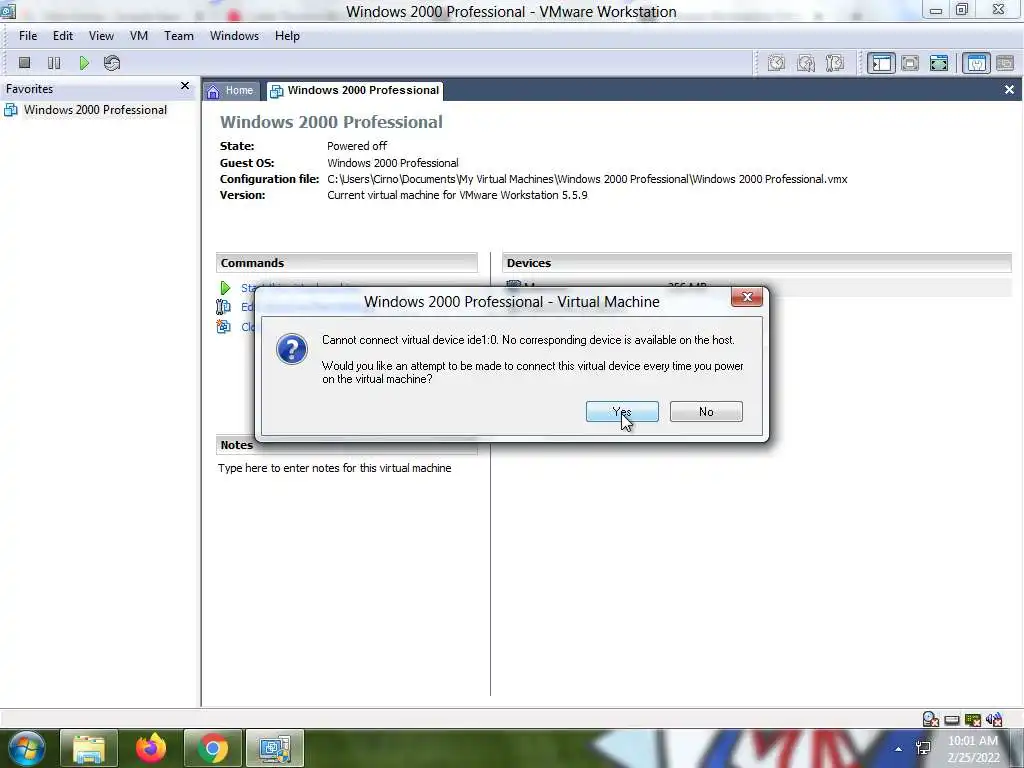The image size is (1024, 768).
Task: Click the hard disk status icon
Action: coord(952,720)
